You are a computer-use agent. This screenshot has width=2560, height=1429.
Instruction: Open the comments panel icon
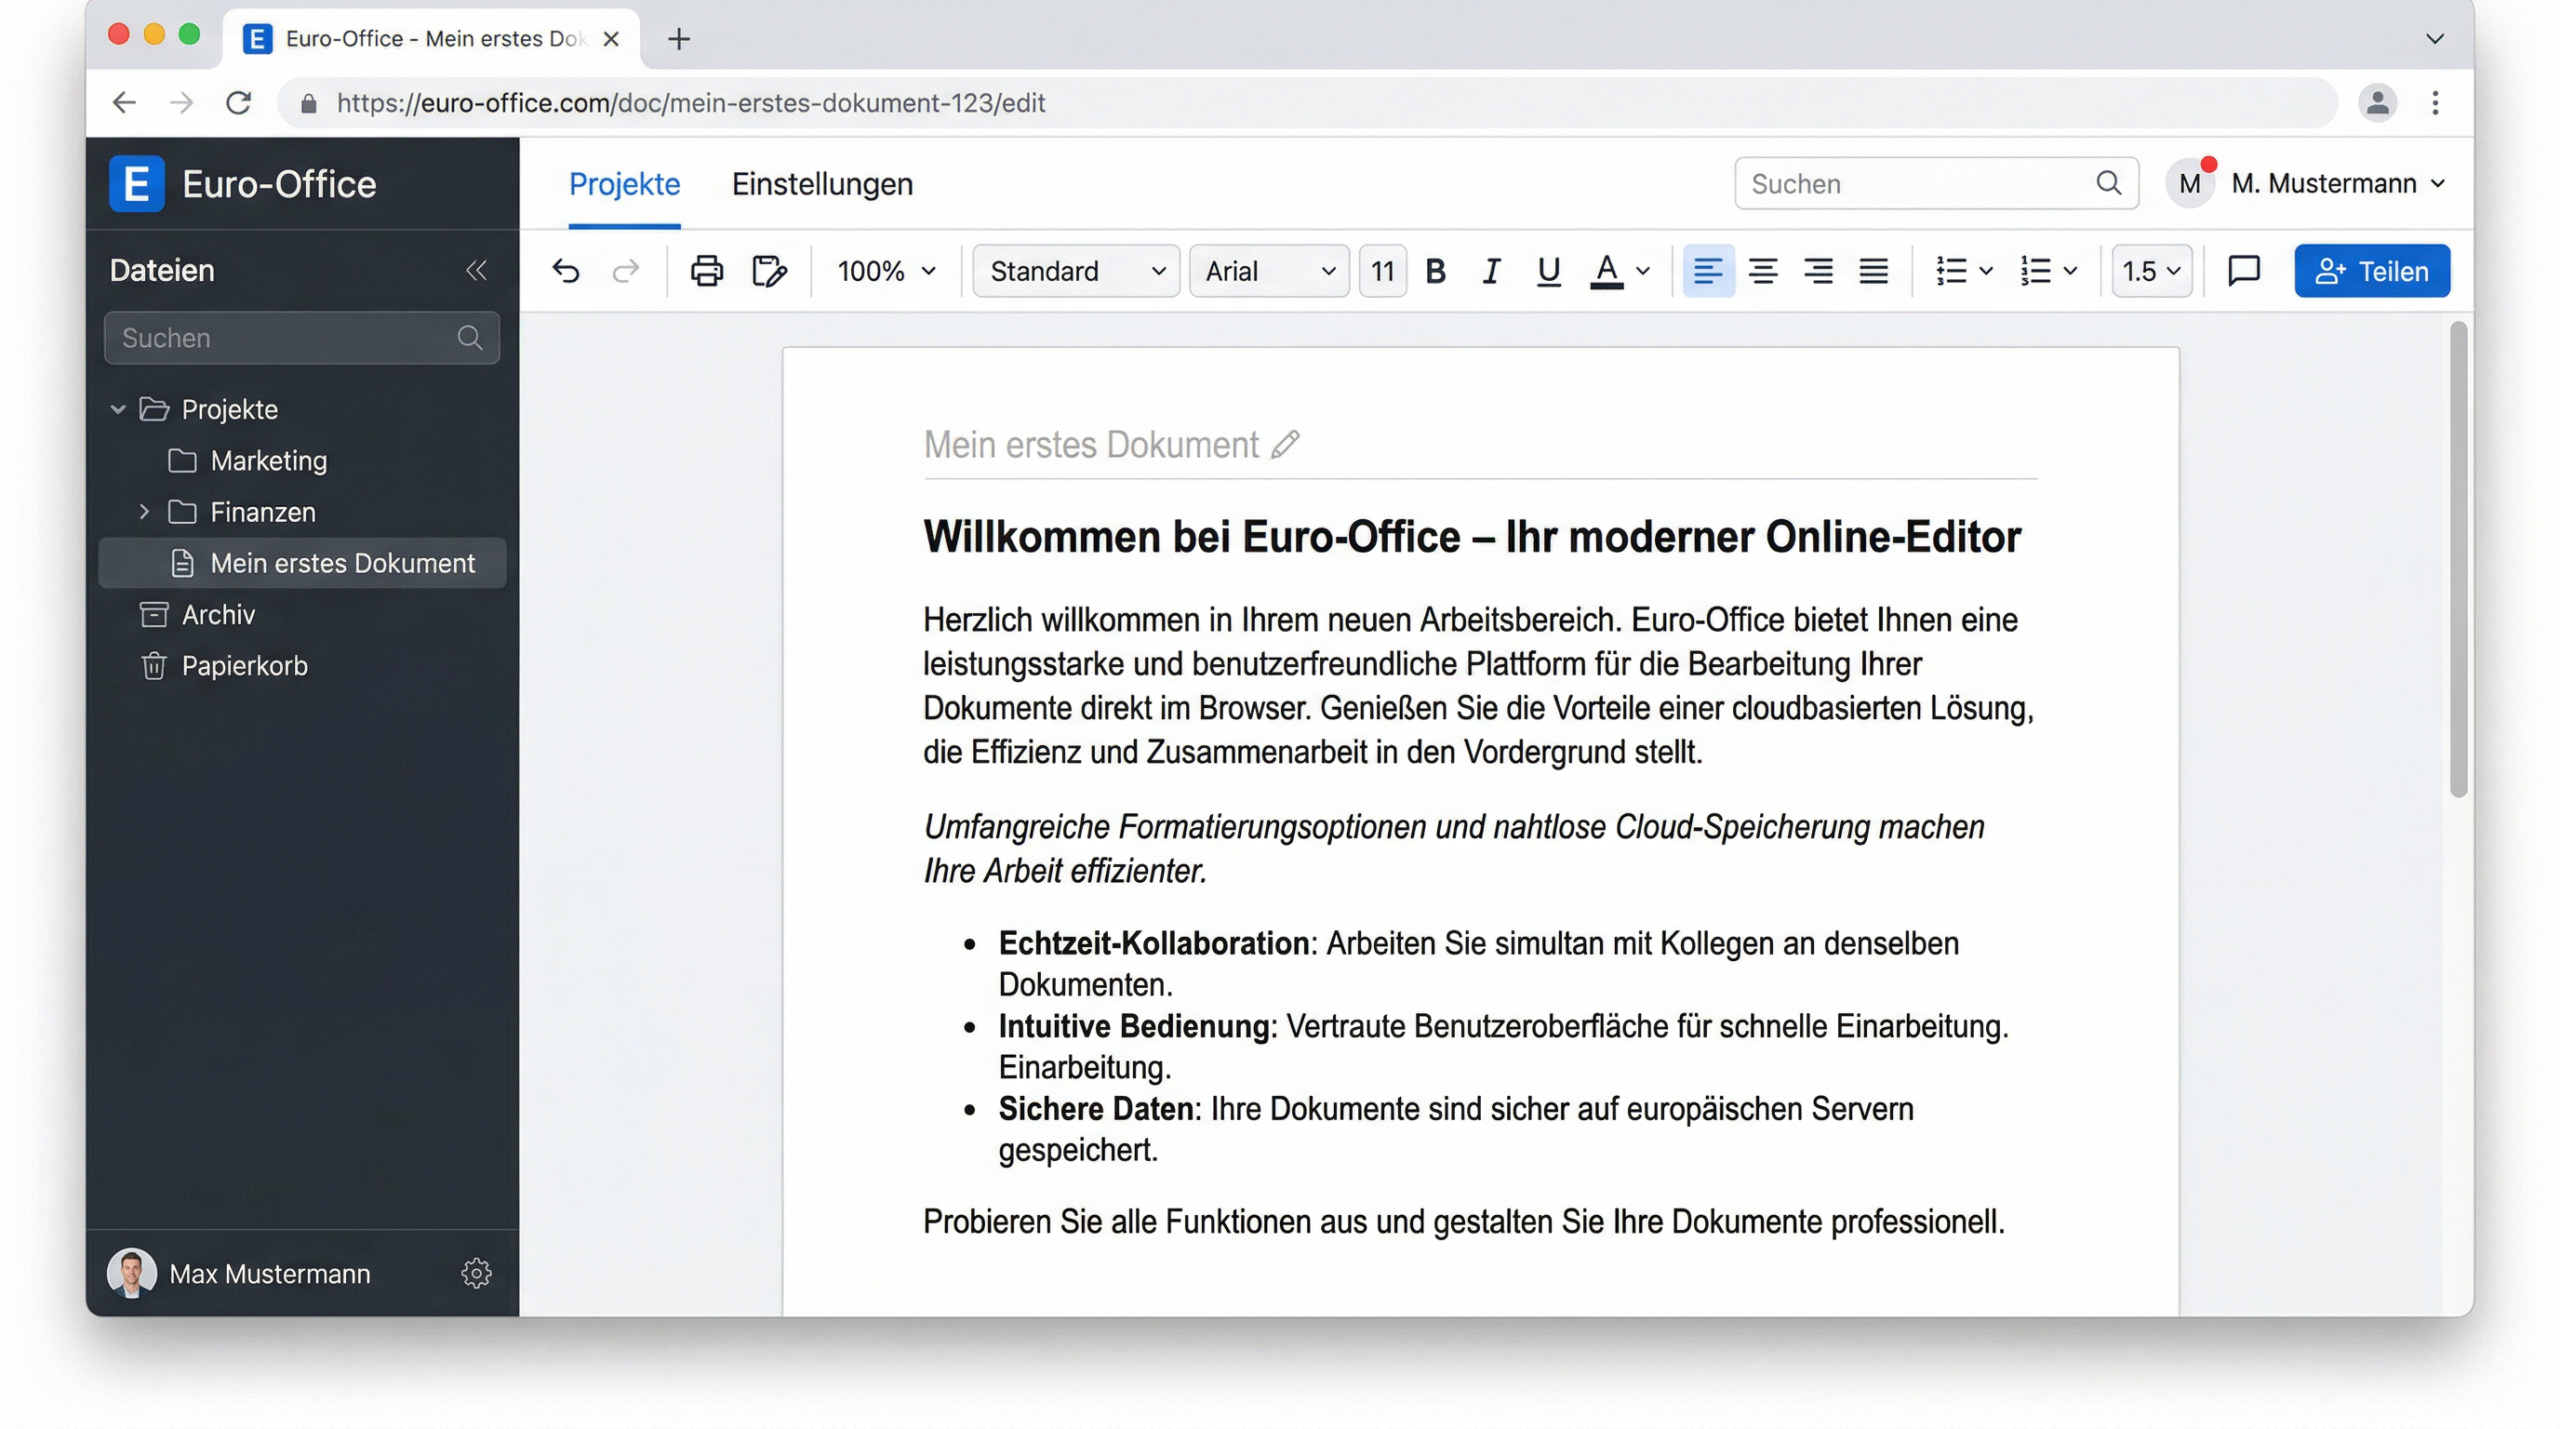[2242, 271]
